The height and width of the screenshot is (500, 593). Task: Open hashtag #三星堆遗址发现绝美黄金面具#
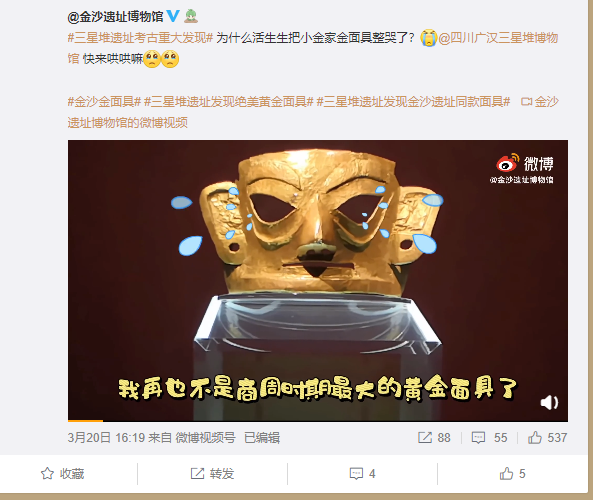[x=229, y=101]
